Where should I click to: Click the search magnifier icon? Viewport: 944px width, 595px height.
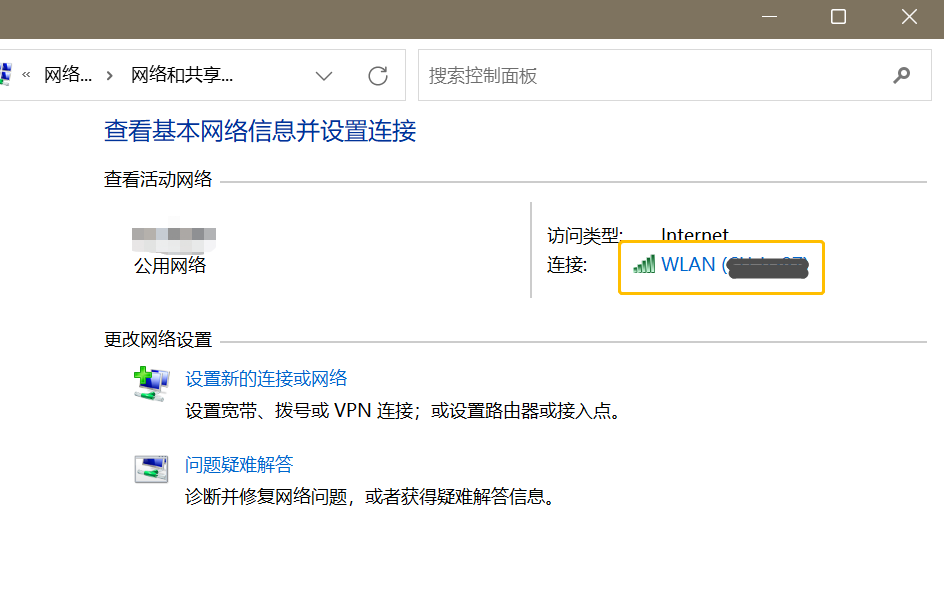coord(901,75)
